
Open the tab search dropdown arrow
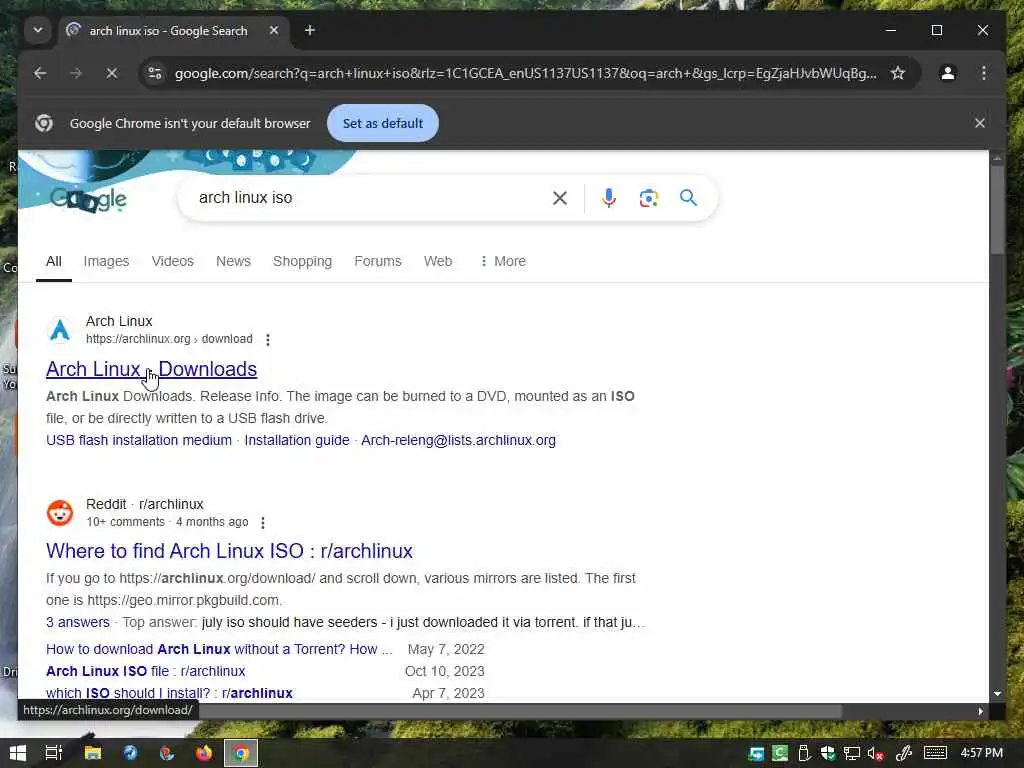click(38, 30)
